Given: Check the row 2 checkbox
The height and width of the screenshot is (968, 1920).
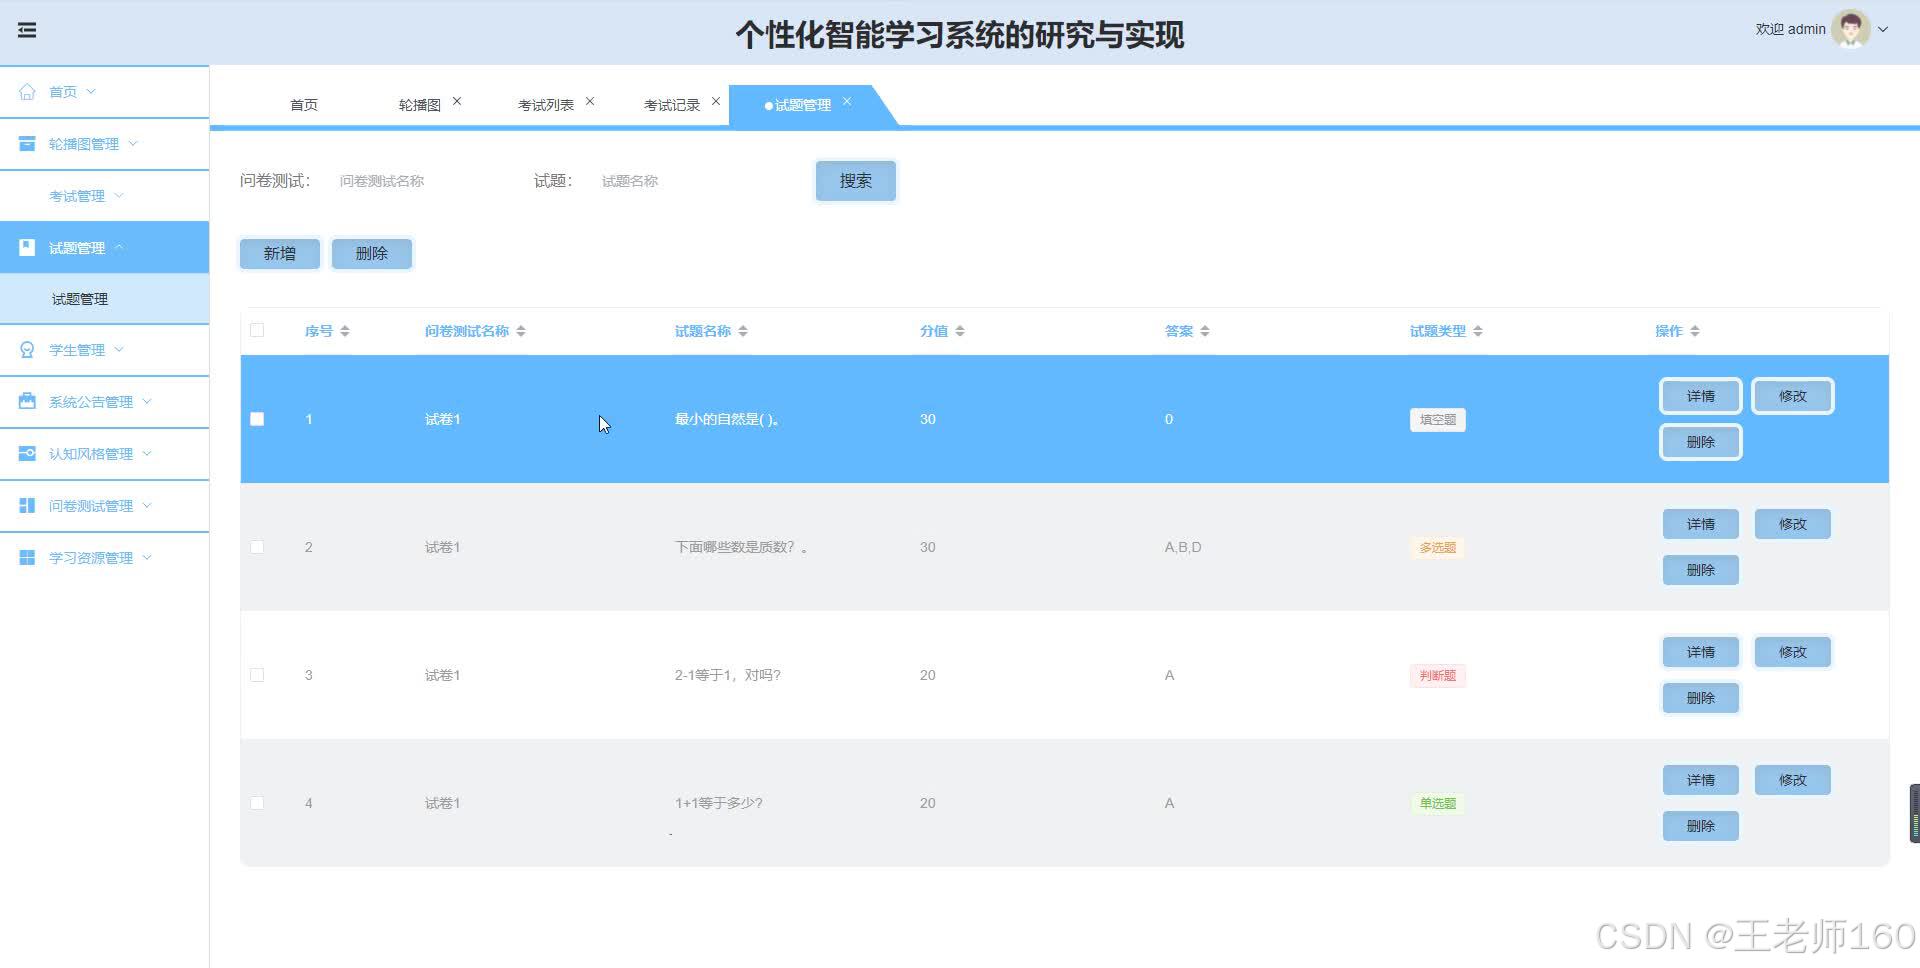Looking at the screenshot, I should (x=257, y=547).
